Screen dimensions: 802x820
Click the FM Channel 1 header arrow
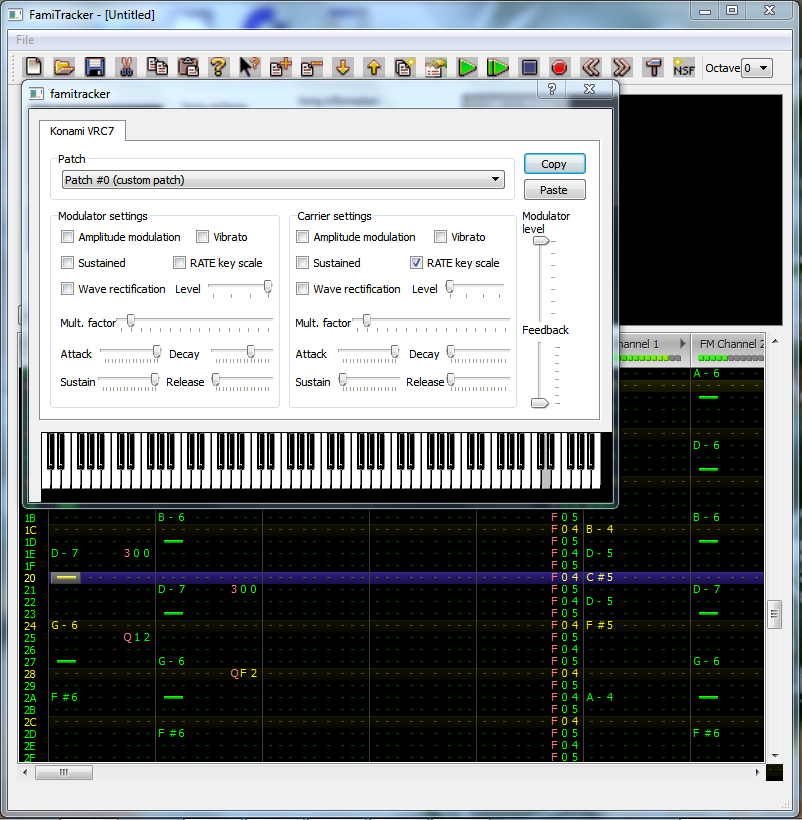pyautogui.click(x=683, y=344)
